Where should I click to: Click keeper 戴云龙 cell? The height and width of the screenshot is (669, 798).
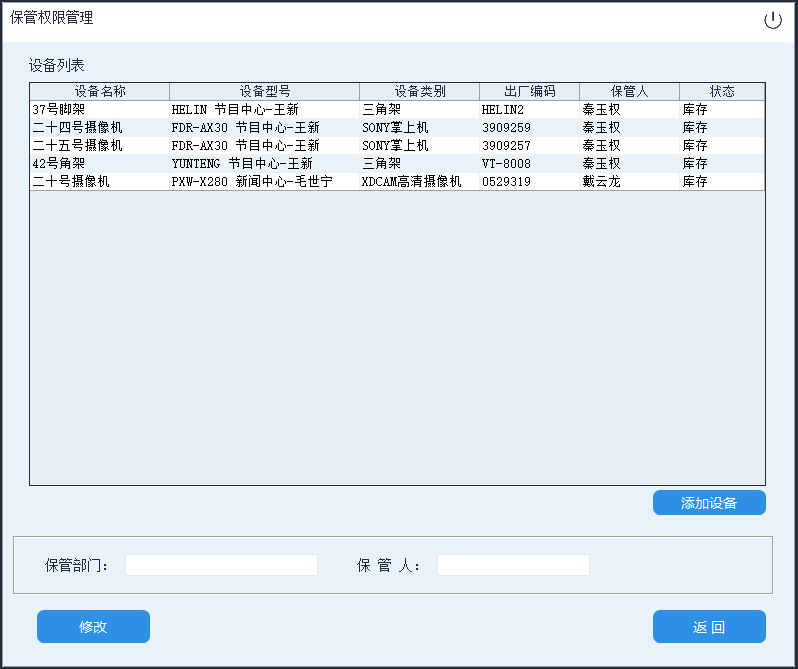tap(602, 182)
